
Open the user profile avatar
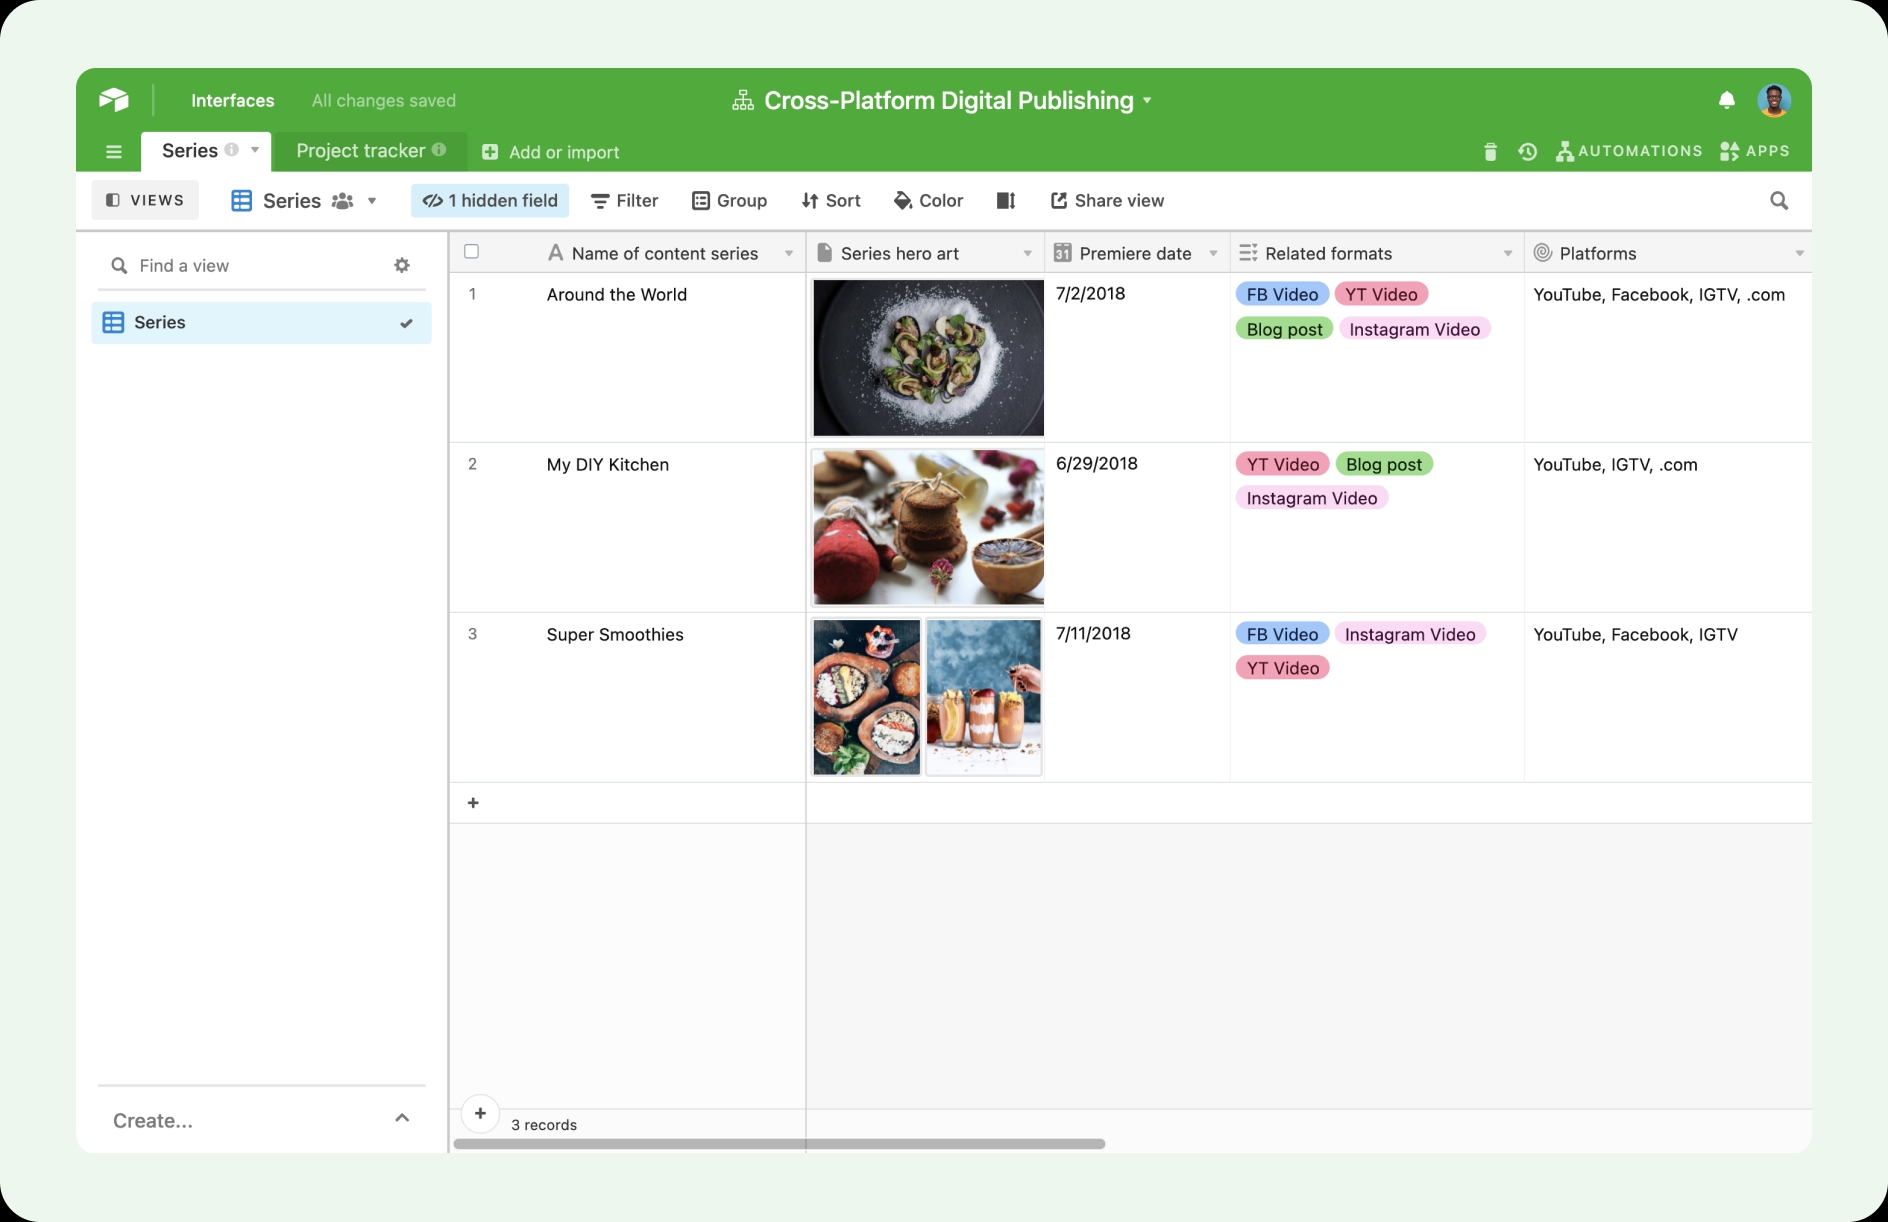(x=1774, y=100)
